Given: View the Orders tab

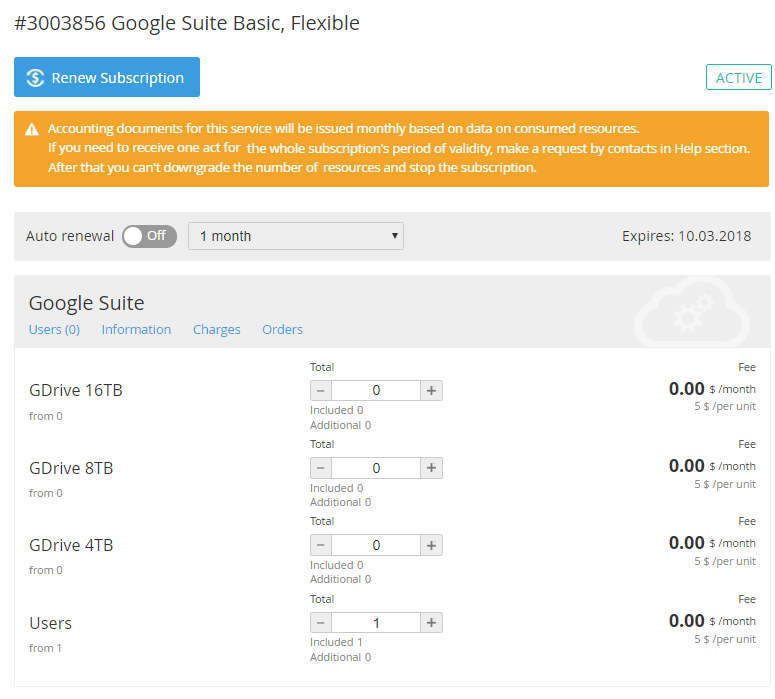Looking at the screenshot, I should [282, 329].
